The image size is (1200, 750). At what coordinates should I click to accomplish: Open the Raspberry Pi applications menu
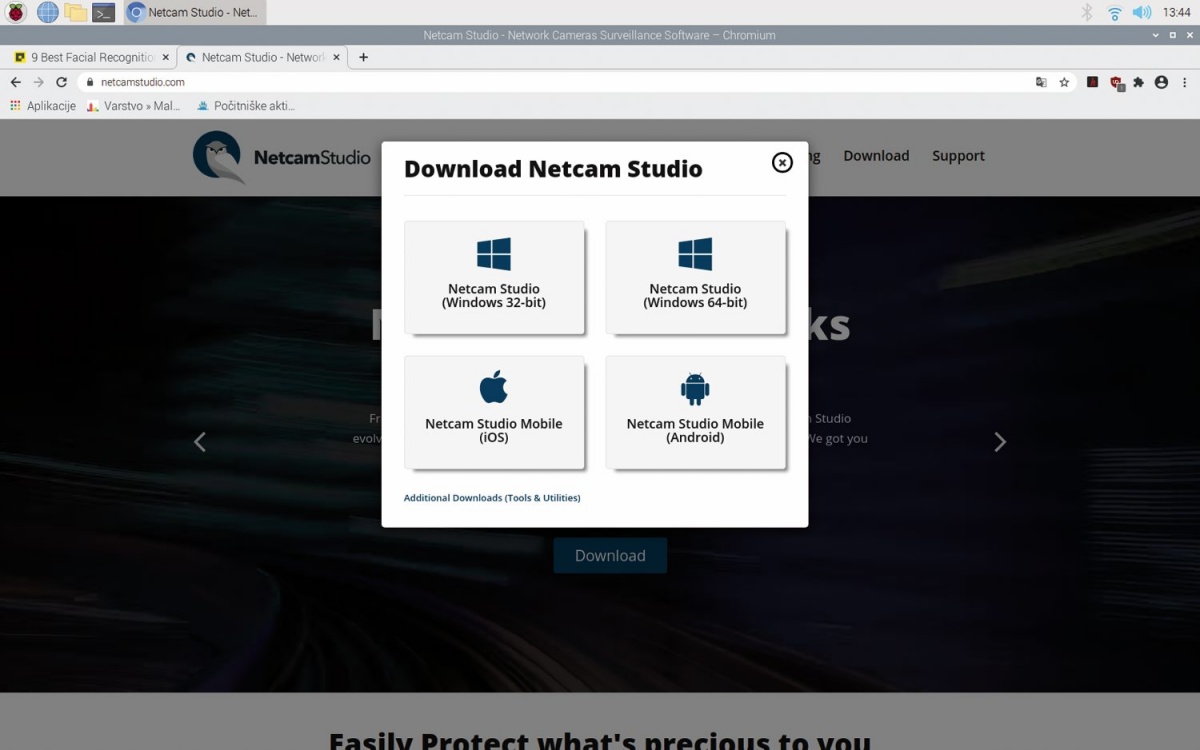point(16,12)
